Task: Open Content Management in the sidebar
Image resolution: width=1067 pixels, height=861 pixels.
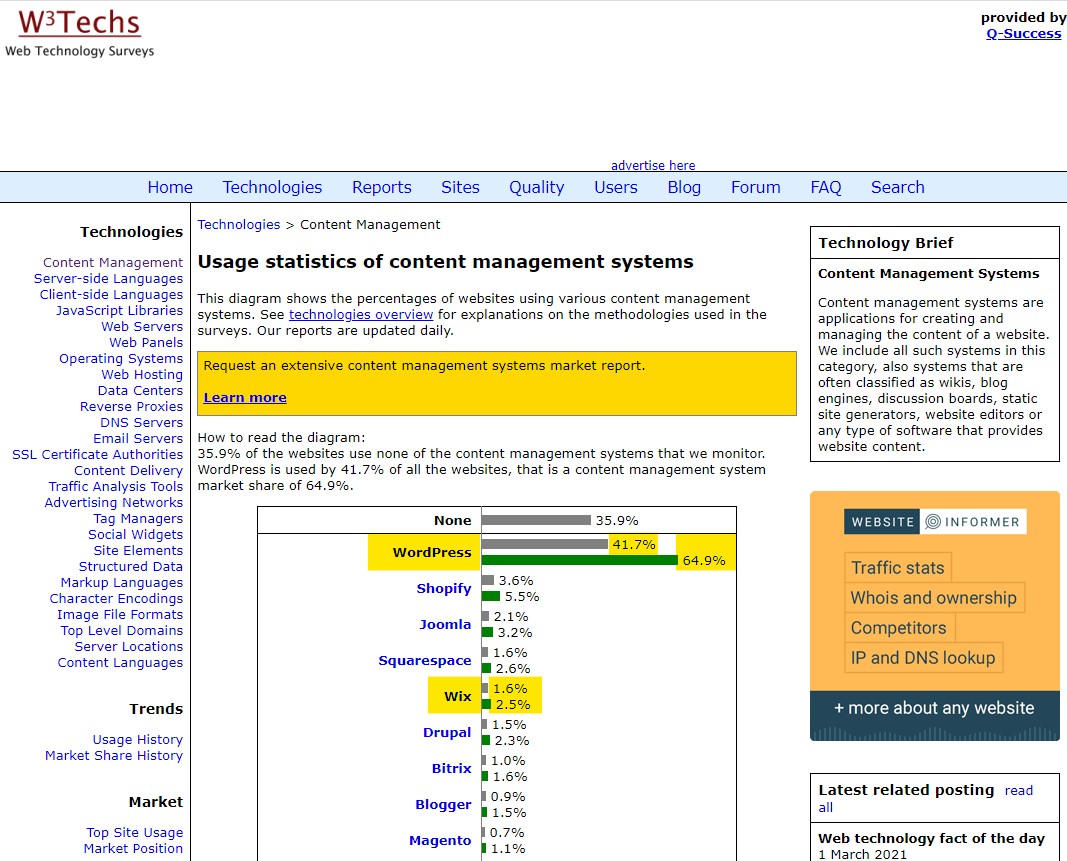Action: [113, 263]
